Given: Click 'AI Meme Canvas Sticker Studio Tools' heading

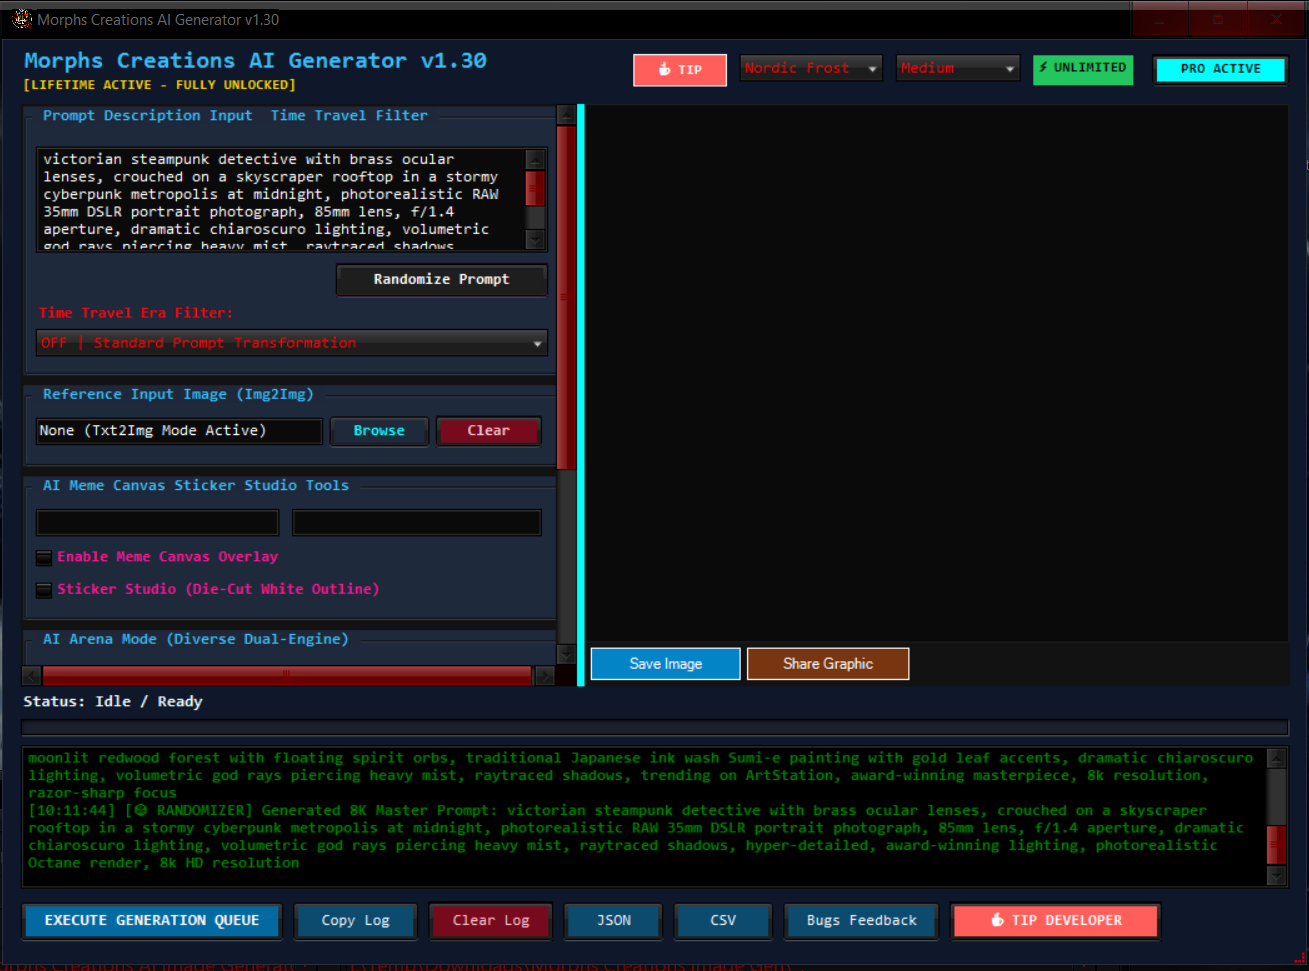Looking at the screenshot, I should [196, 485].
